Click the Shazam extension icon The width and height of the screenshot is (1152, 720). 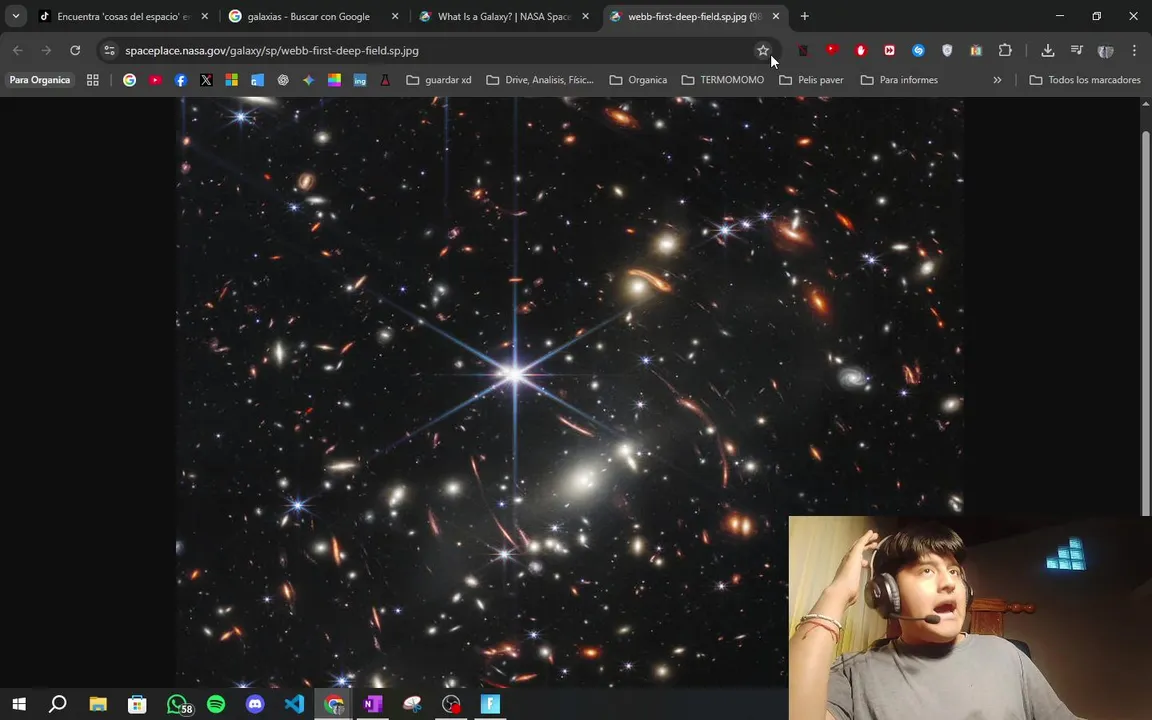(x=918, y=51)
